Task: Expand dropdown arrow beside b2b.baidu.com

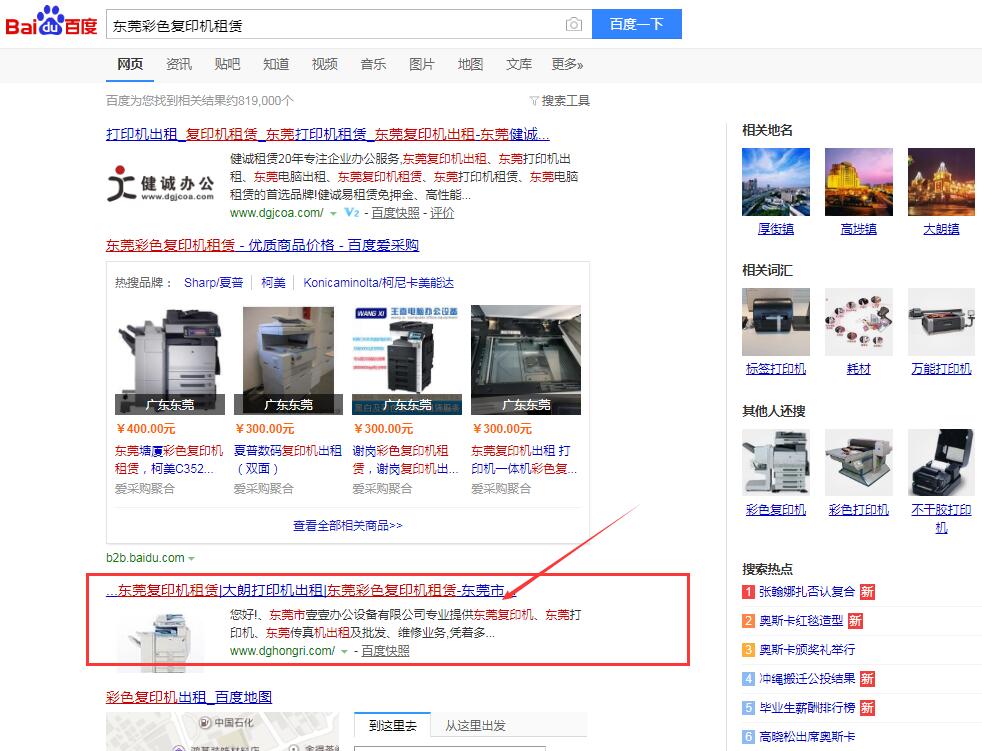Action: click(x=192, y=558)
